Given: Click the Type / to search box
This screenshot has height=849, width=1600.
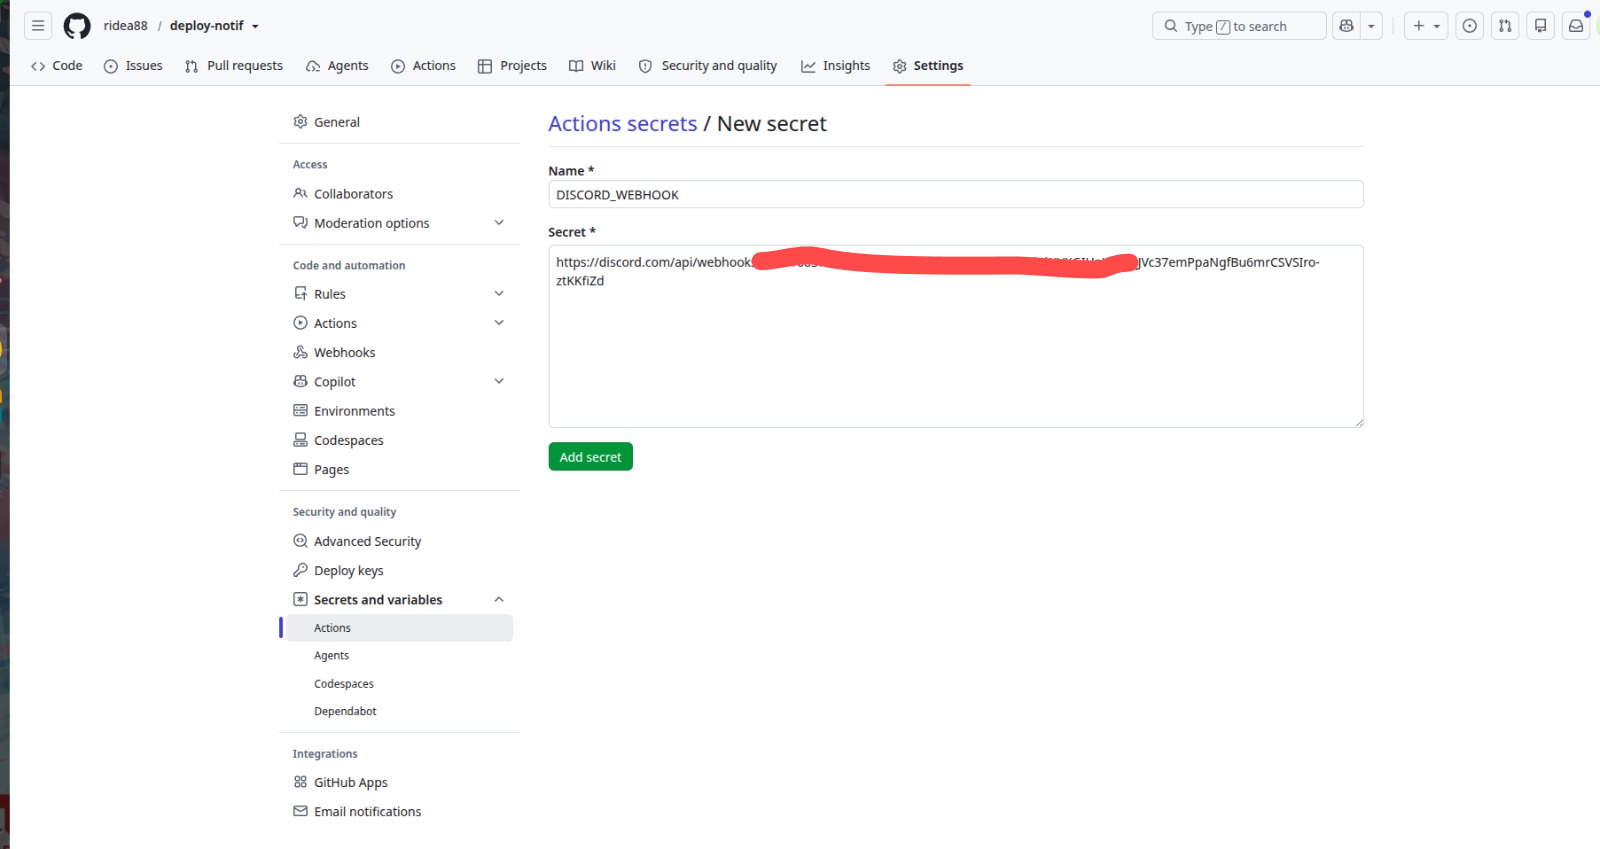Looking at the screenshot, I should [x=1239, y=26].
